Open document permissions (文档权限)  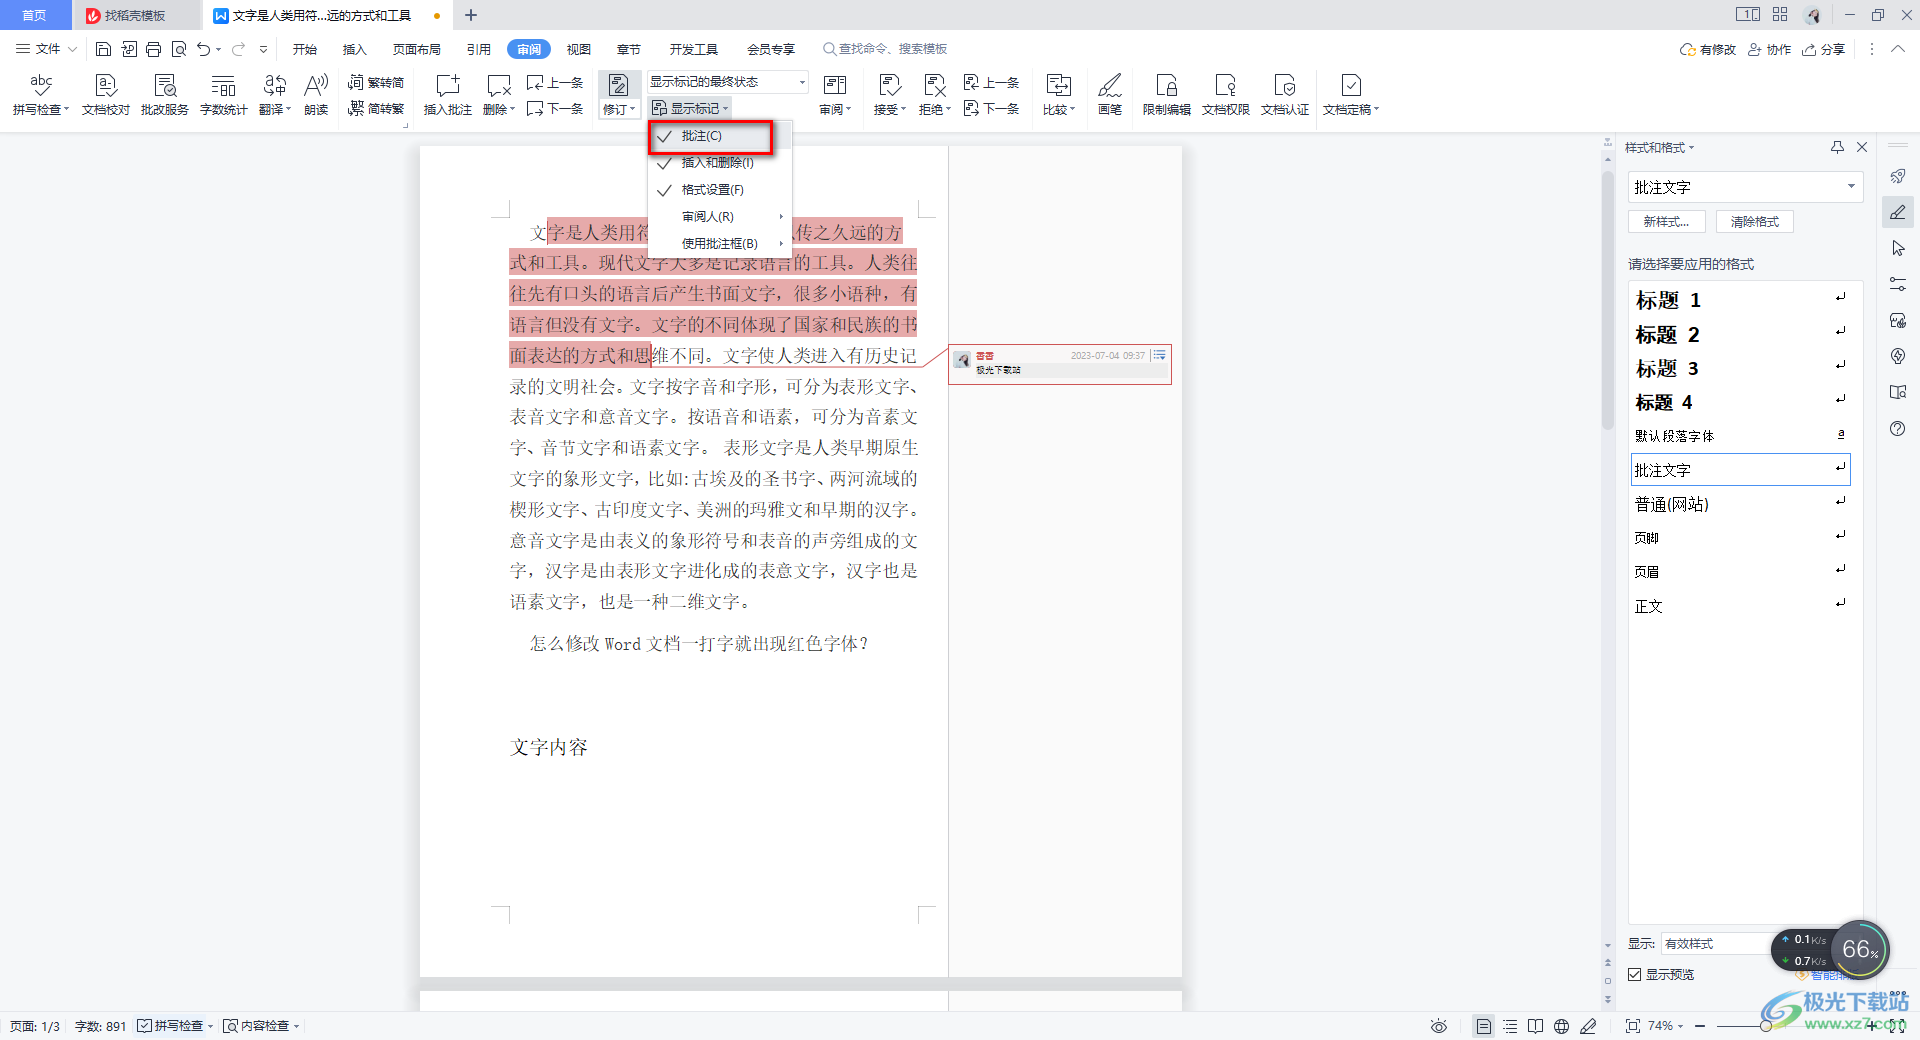1226,95
